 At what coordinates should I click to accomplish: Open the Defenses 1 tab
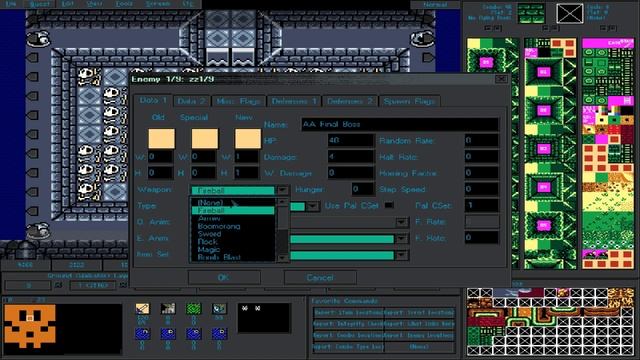click(x=294, y=101)
